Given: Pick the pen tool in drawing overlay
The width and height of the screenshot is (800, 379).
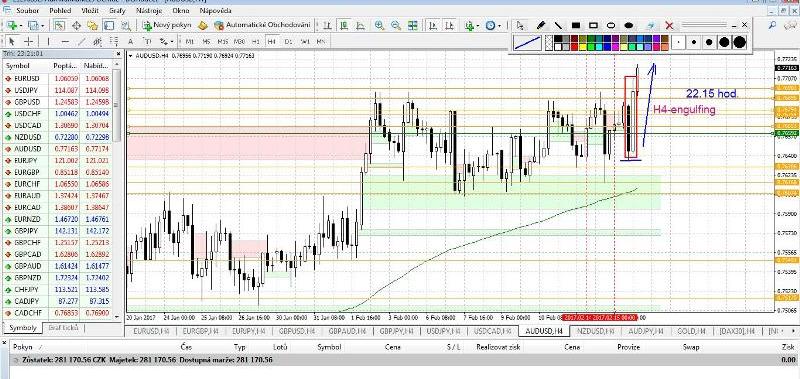Looking at the screenshot, I should pyautogui.click(x=541, y=25).
